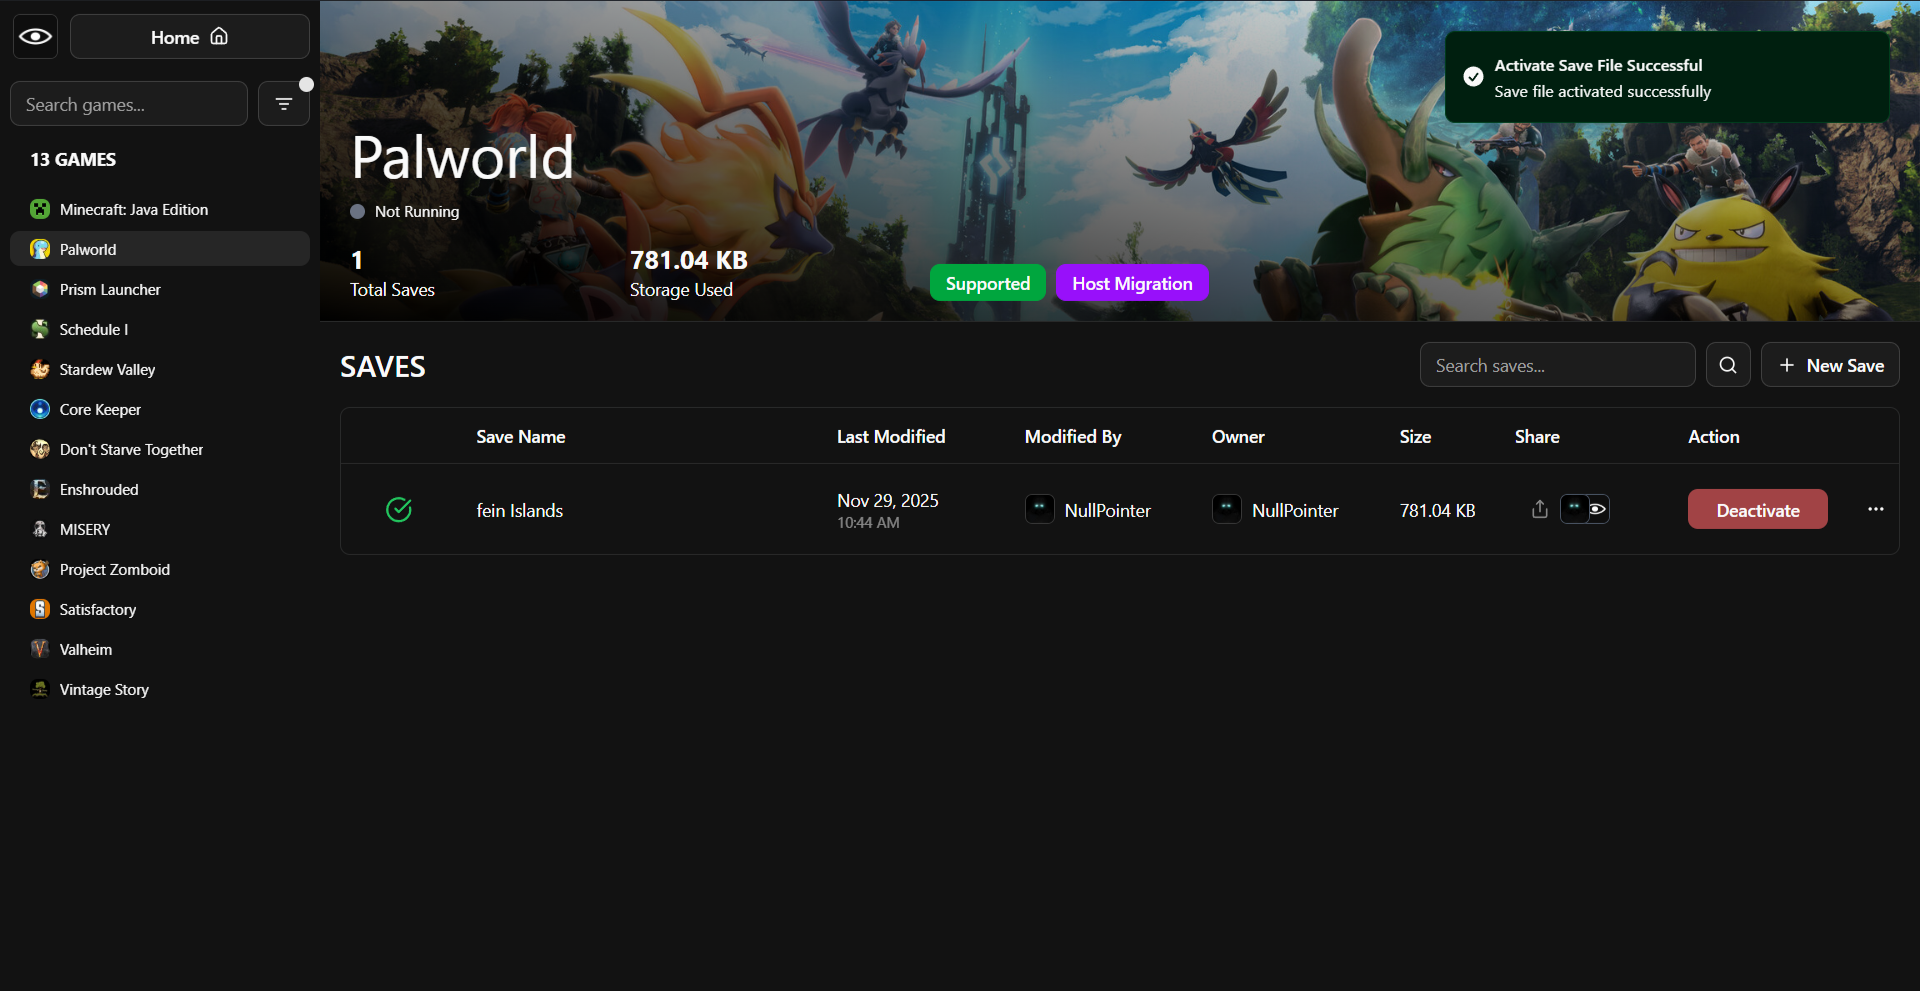Click the Core Keeper icon
1920x991 pixels.
point(40,409)
